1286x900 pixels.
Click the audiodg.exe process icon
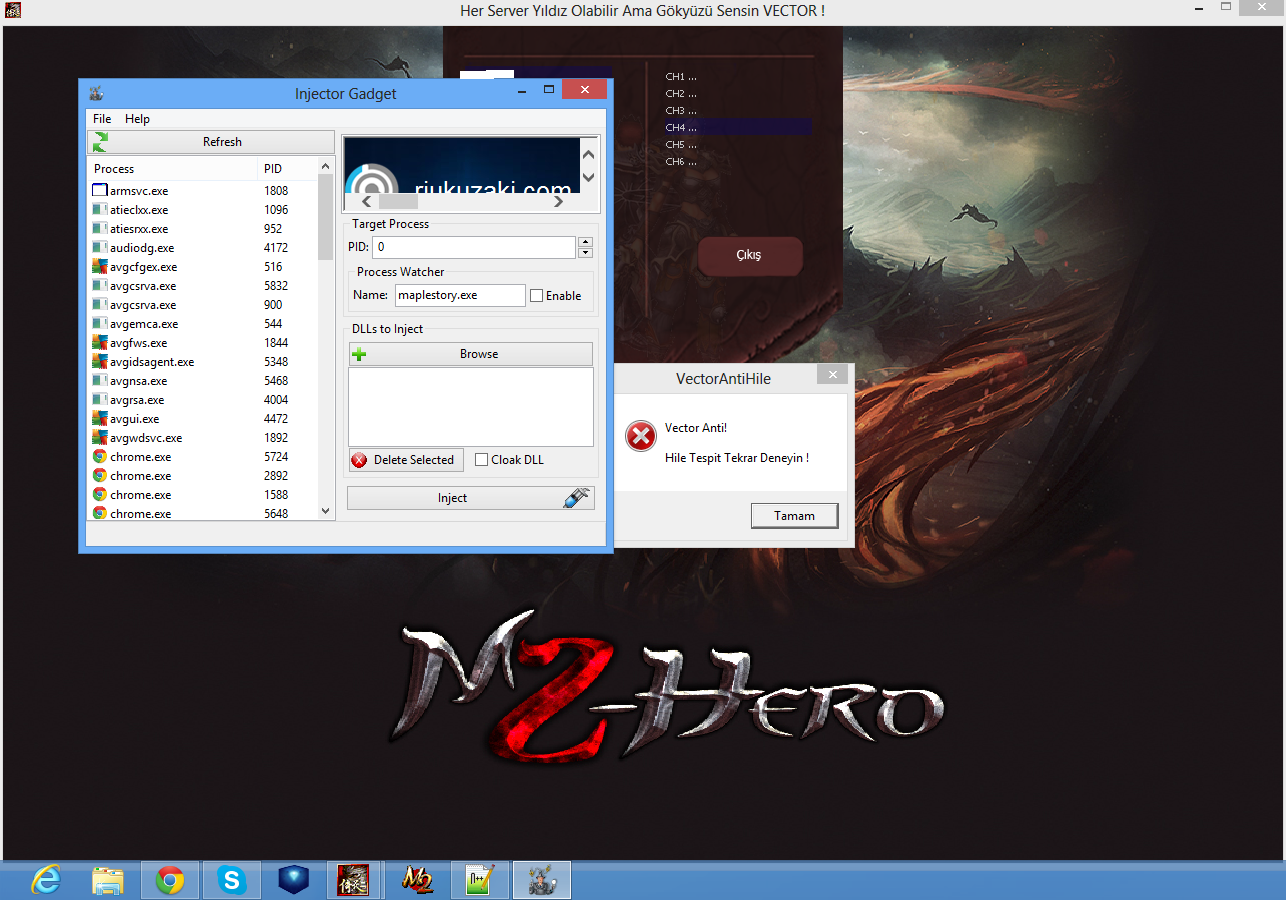click(x=100, y=248)
